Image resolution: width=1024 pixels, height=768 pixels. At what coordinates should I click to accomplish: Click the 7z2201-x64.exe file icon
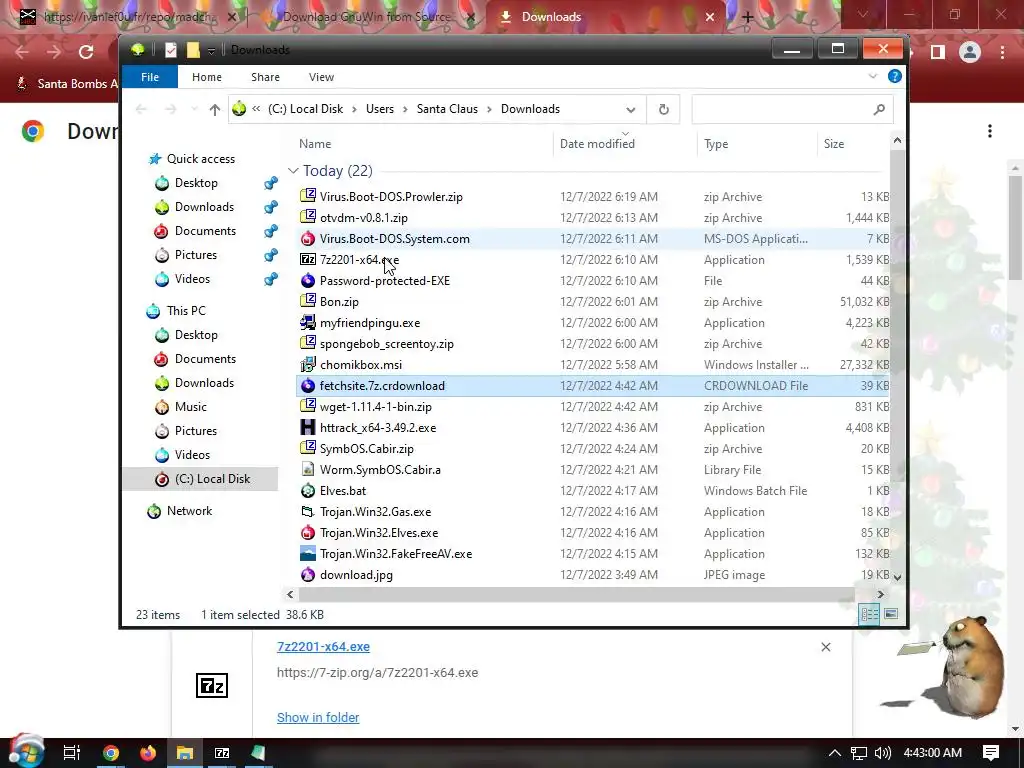(x=308, y=259)
